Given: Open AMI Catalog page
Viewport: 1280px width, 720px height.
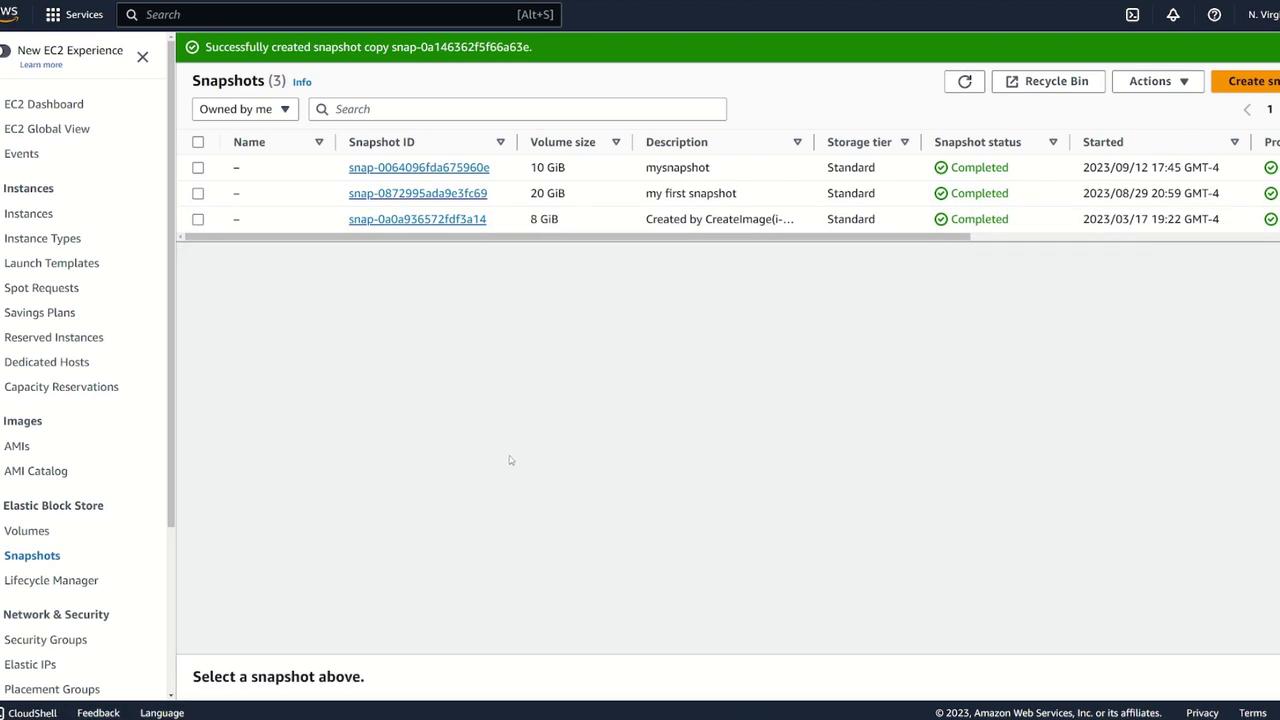Looking at the screenshot, I should (36, 471).
